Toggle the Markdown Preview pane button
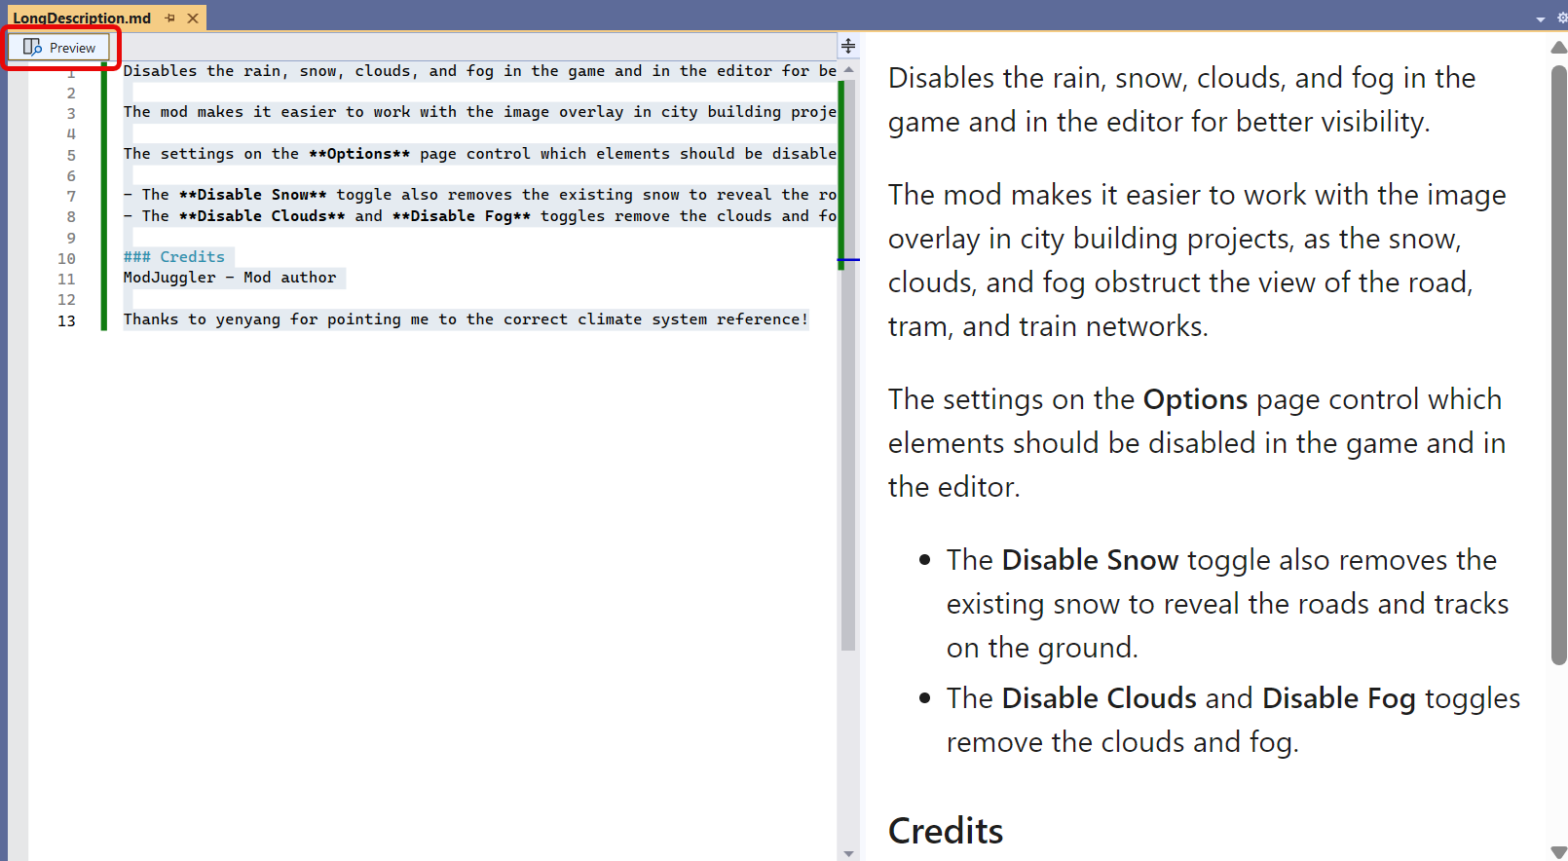The image size is (1568, 861). pos(60,47)
